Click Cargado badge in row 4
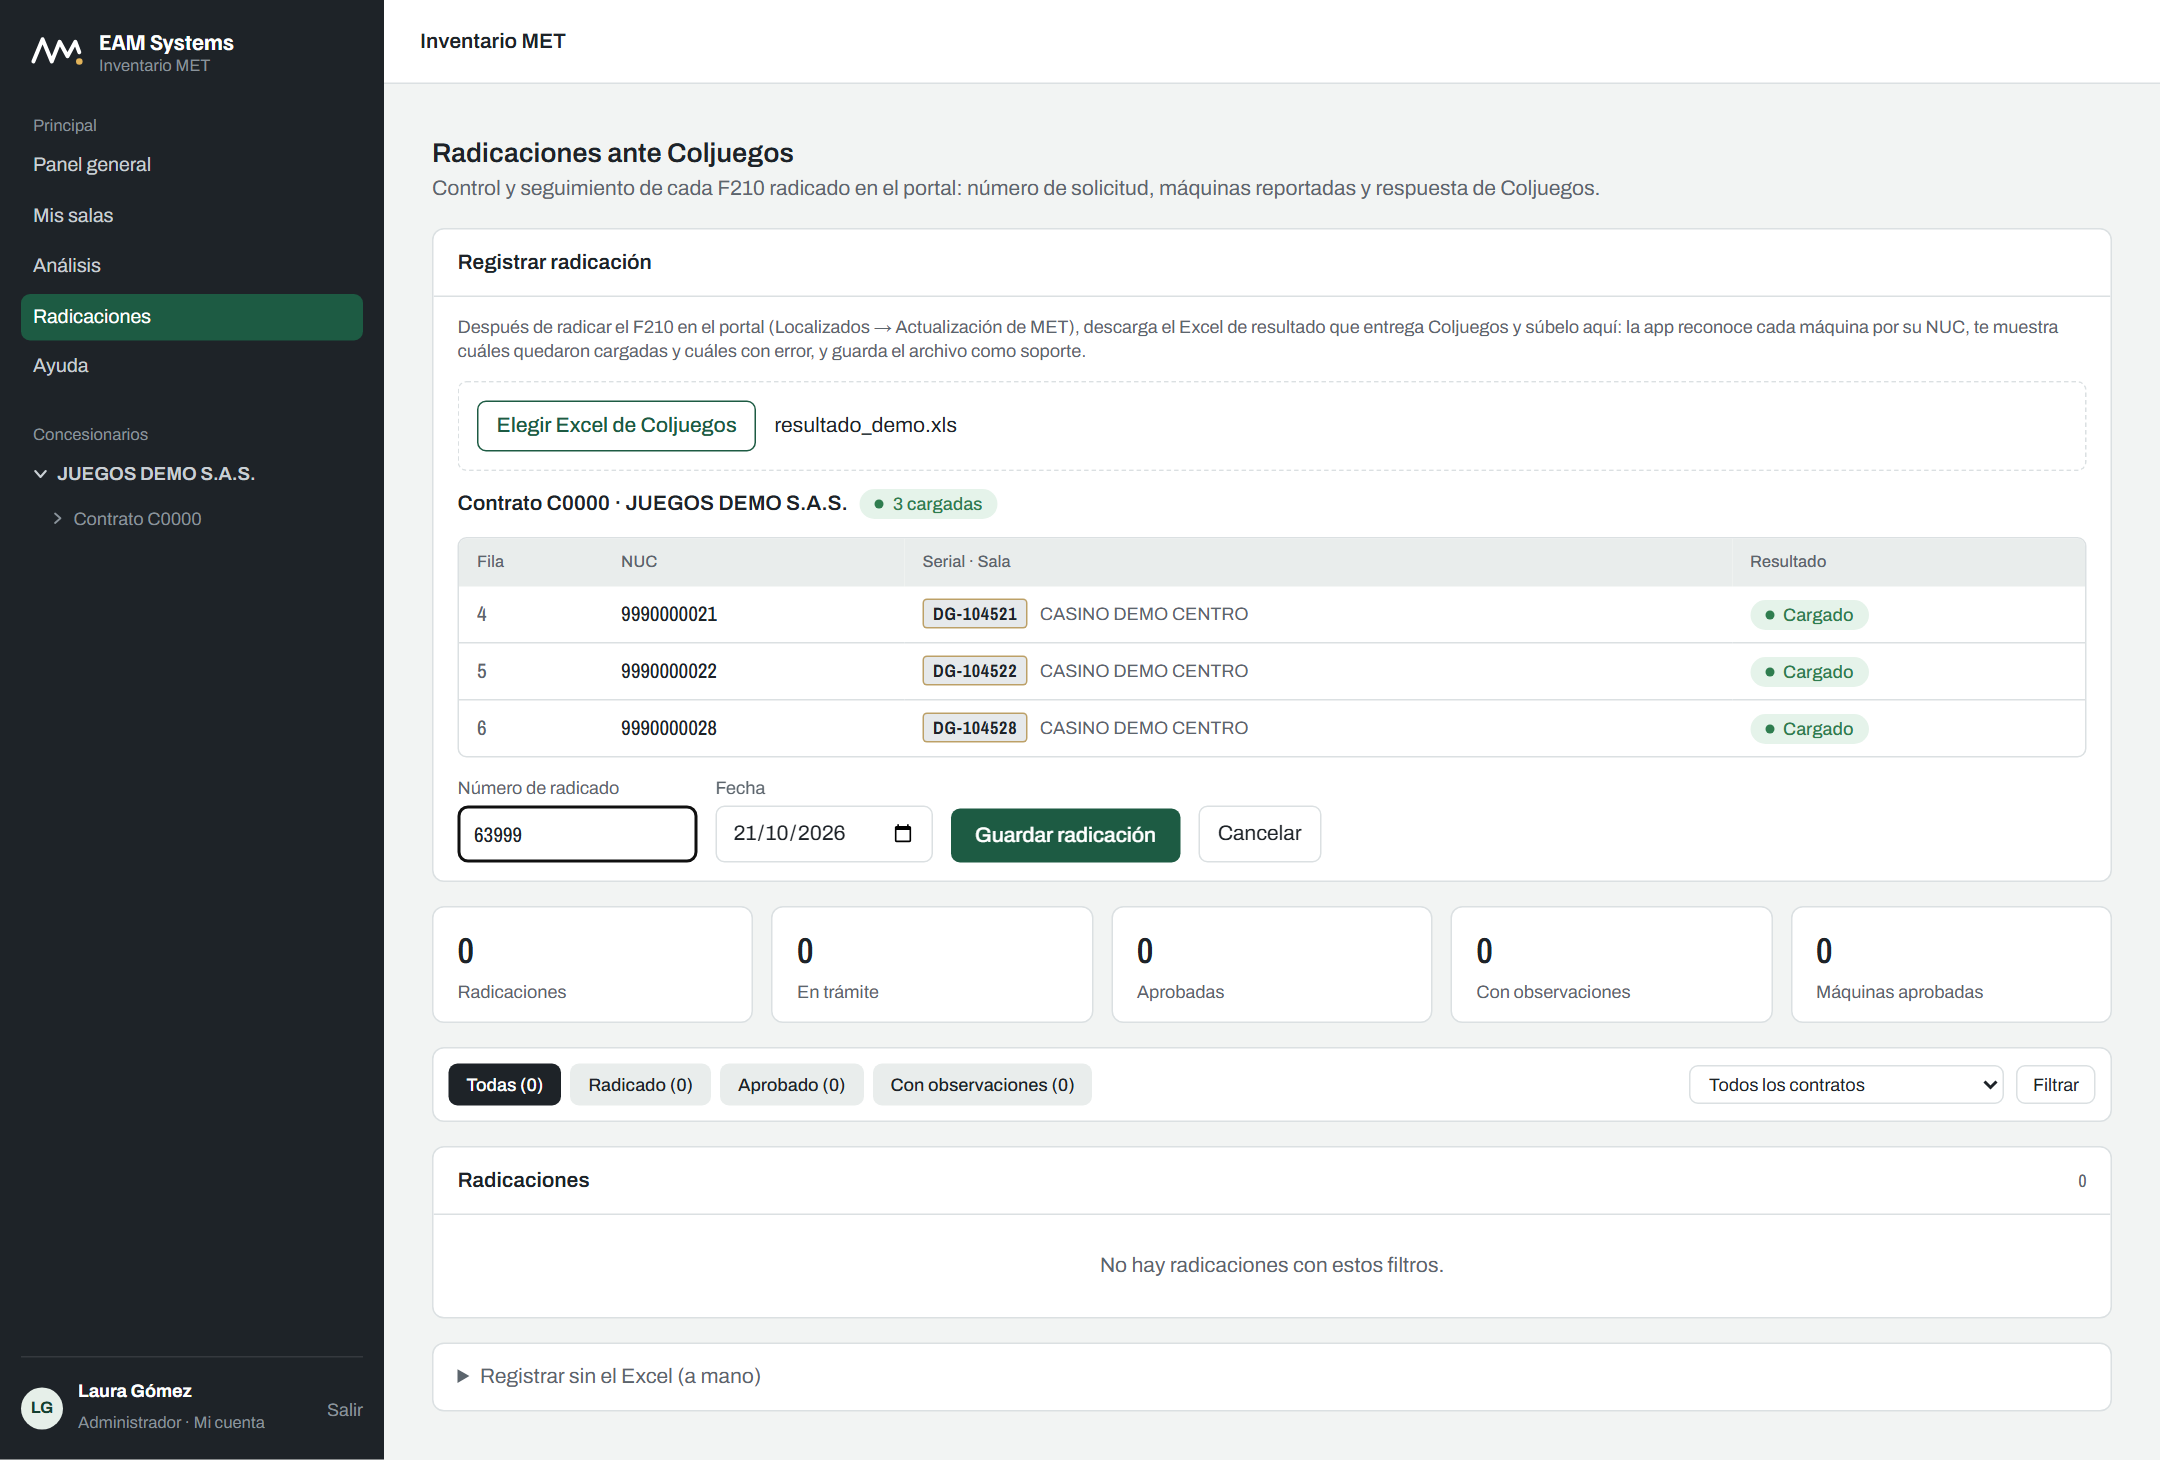The image size is (2160, 1460). click(1808, 615)
